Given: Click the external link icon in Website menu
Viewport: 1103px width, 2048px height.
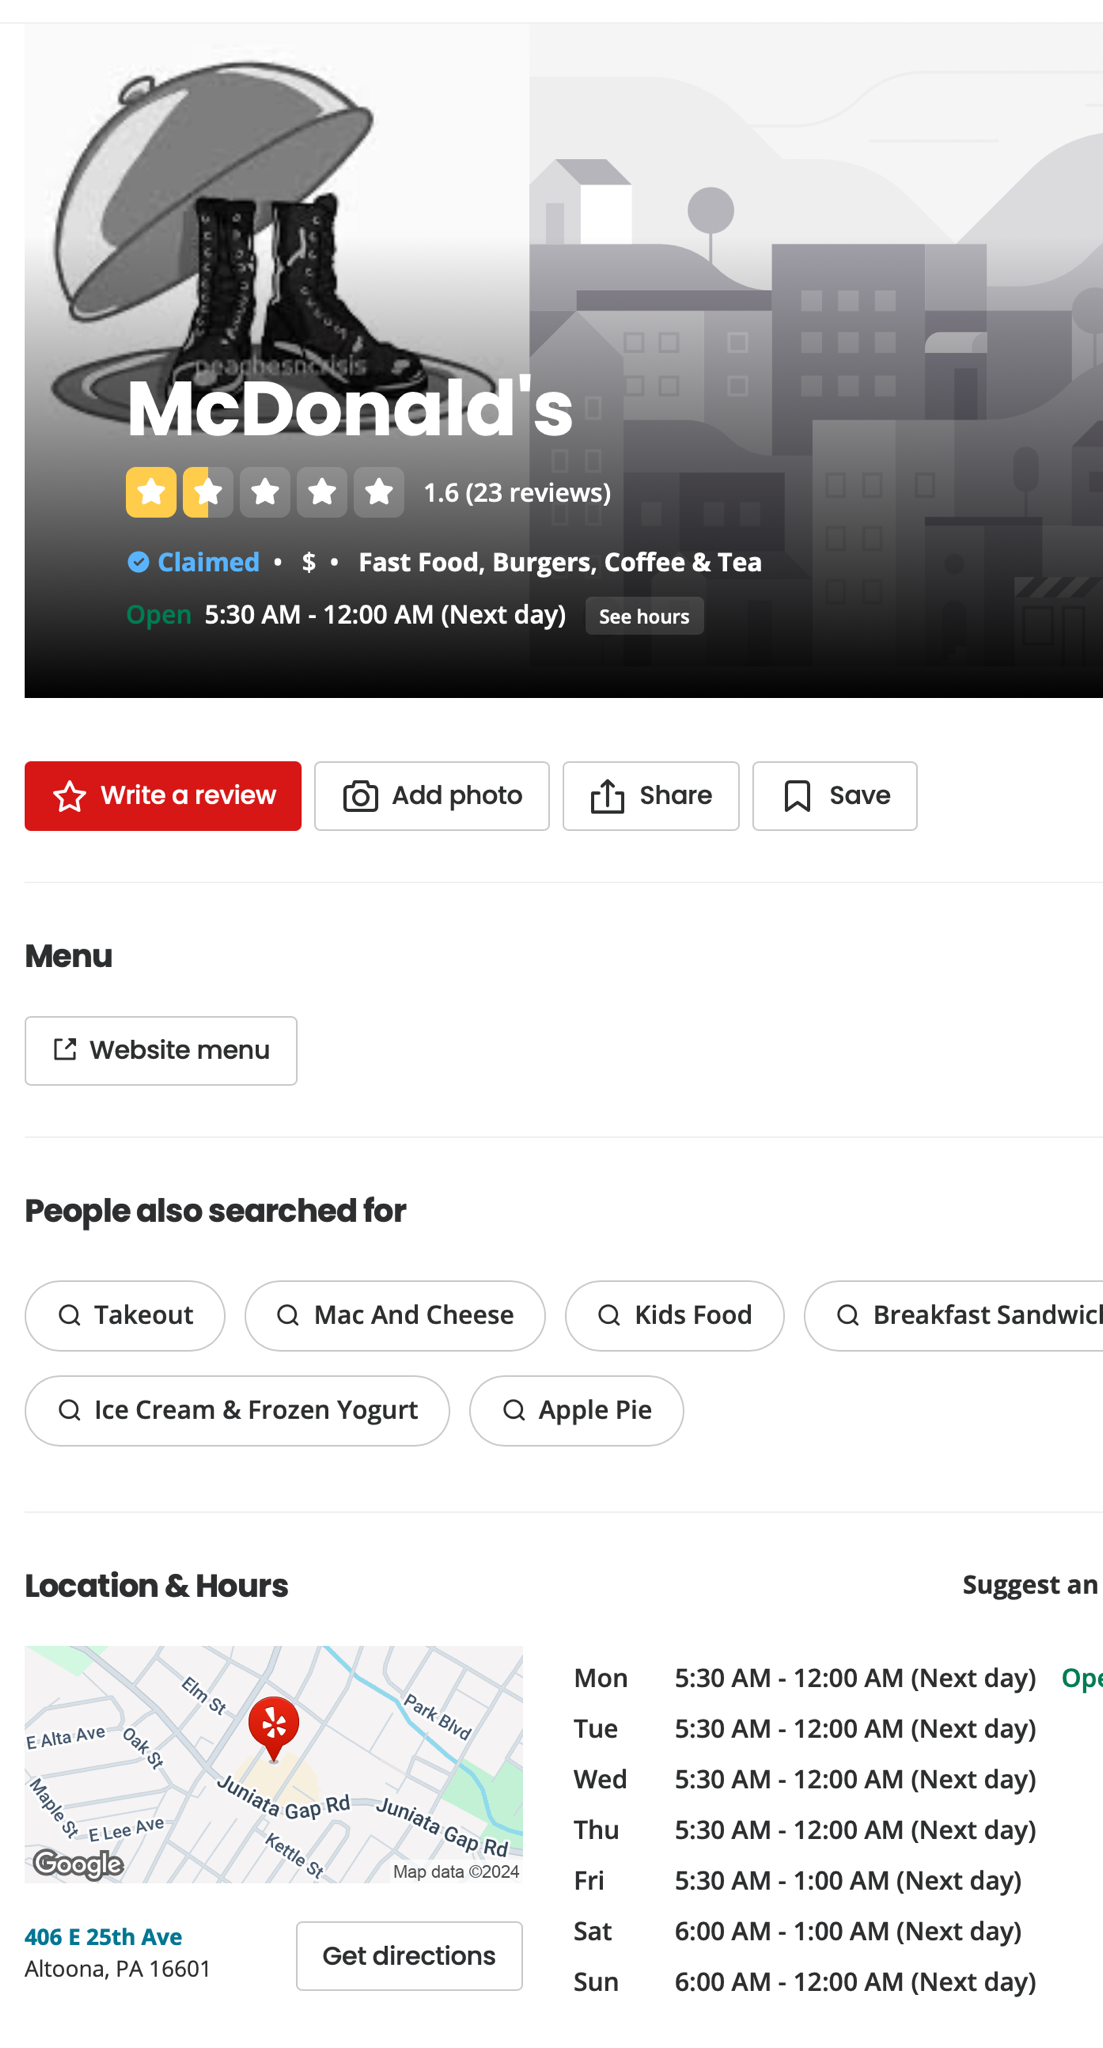Looking at the screenshot, I should pyautogui.click(x=65, y=1050).
